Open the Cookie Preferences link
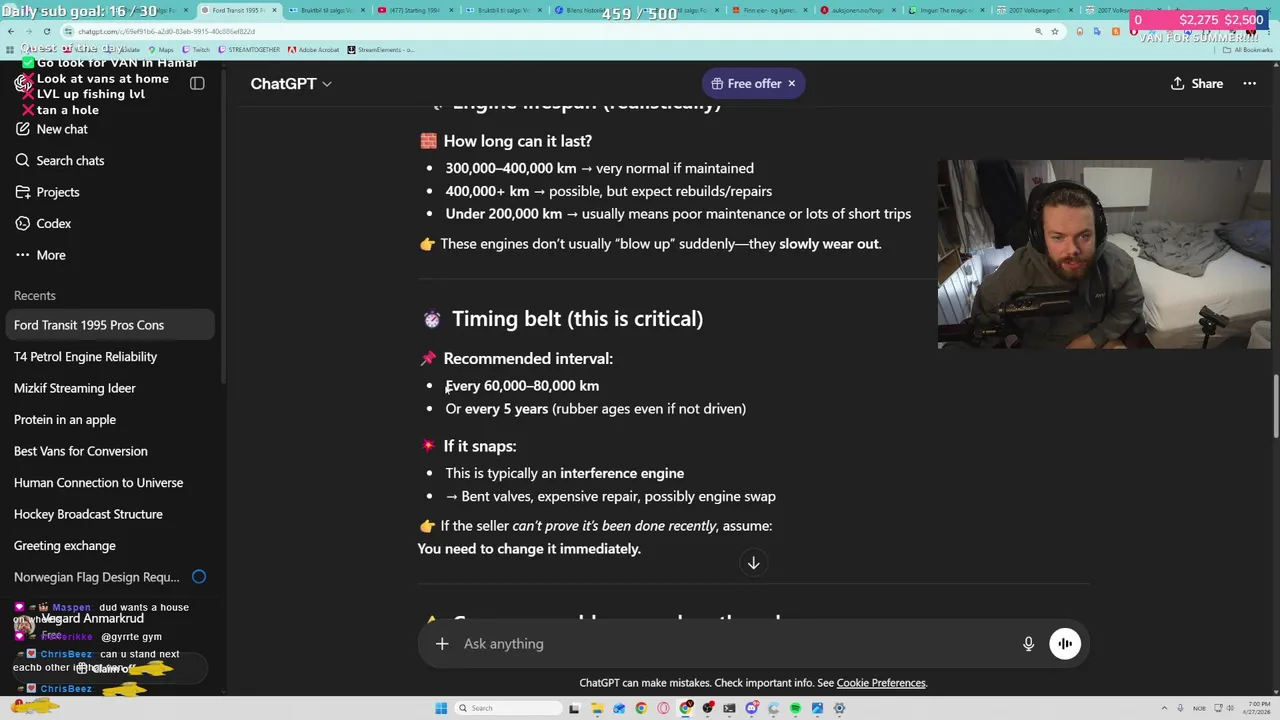Image resolution: width=1280 pixels, height=720 pixels. [x=881, y=683]
